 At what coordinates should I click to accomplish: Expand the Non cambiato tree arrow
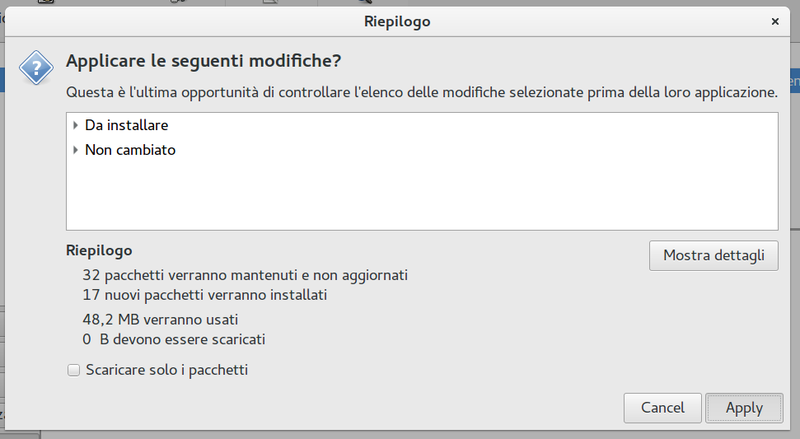pos(75,150)
